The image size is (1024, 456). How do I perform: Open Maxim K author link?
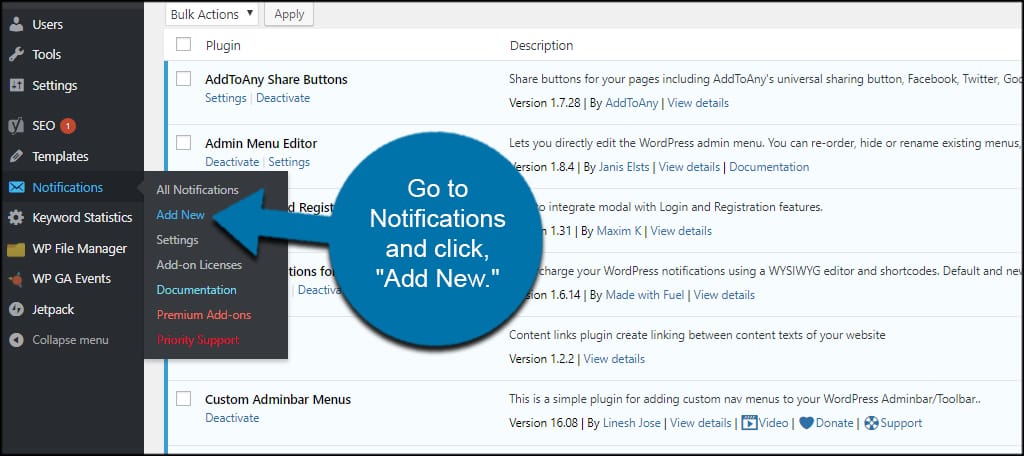(x=619, y=231)
